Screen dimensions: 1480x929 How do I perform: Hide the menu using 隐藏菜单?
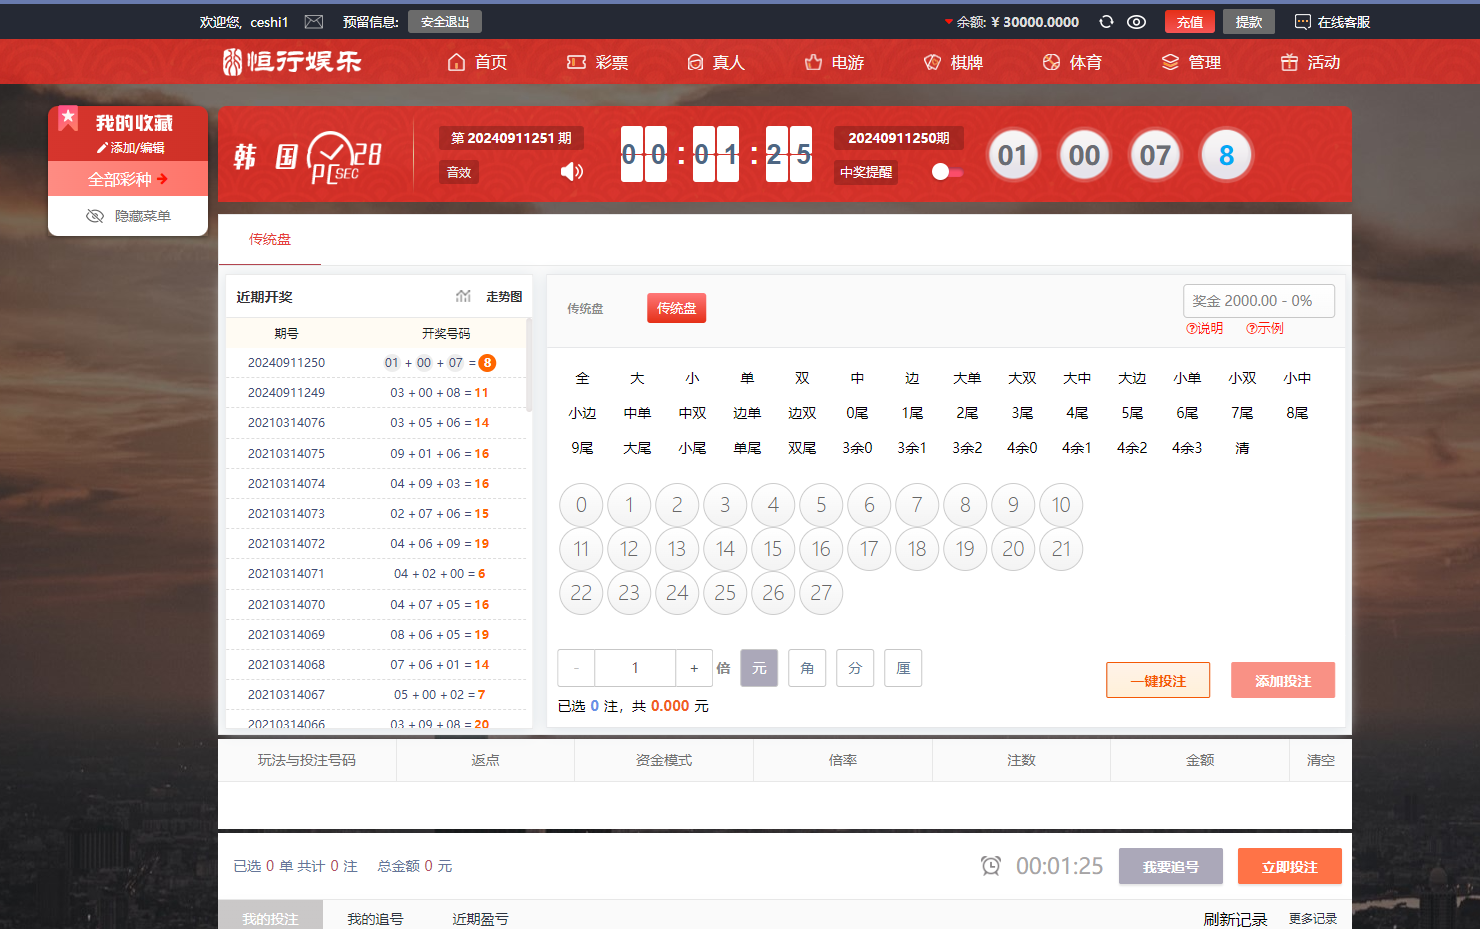[128, 216]
